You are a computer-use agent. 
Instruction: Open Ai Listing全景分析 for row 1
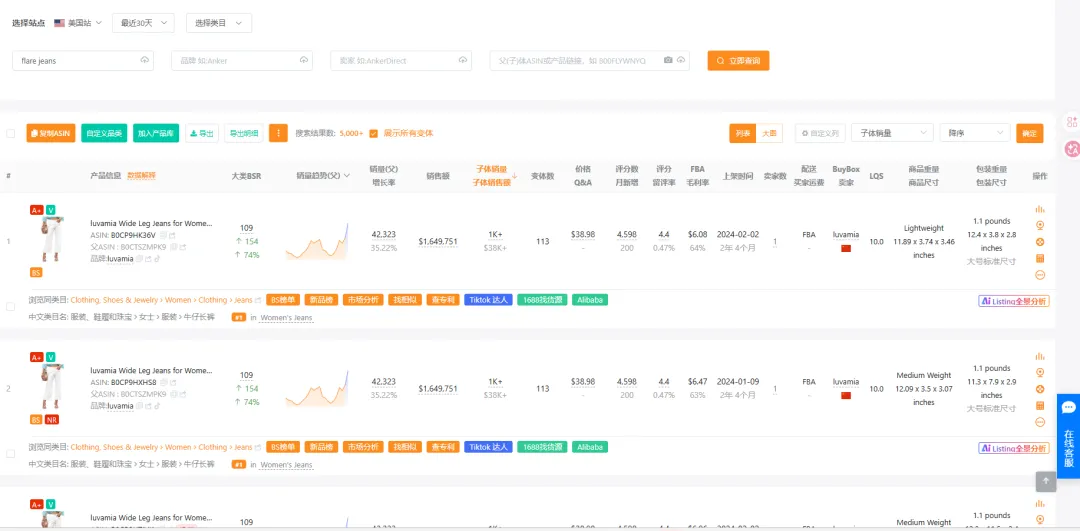pos(1014,301)
